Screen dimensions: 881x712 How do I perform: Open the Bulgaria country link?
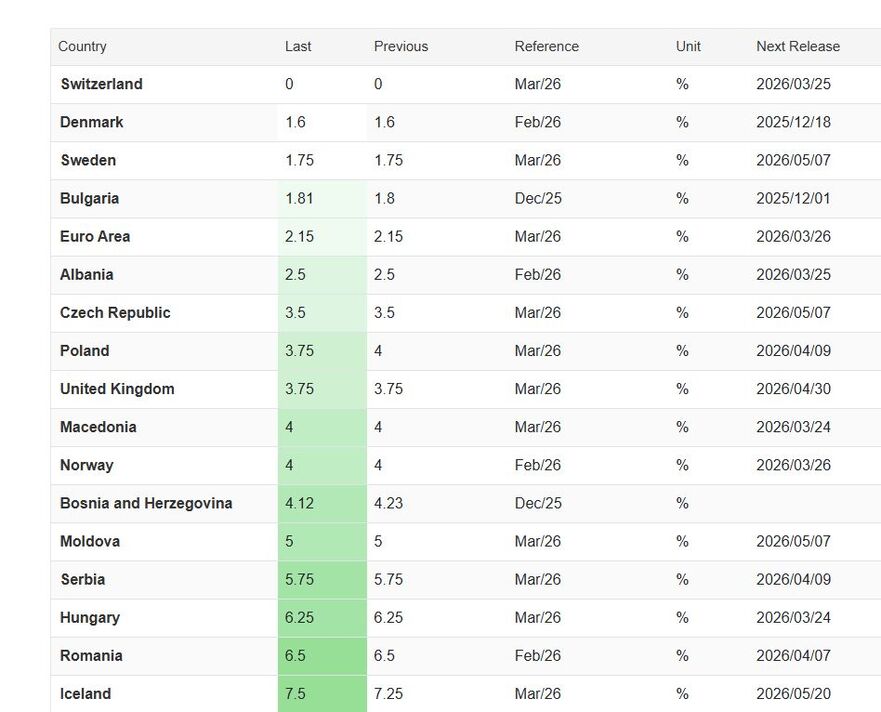click(x=89, y=199)
